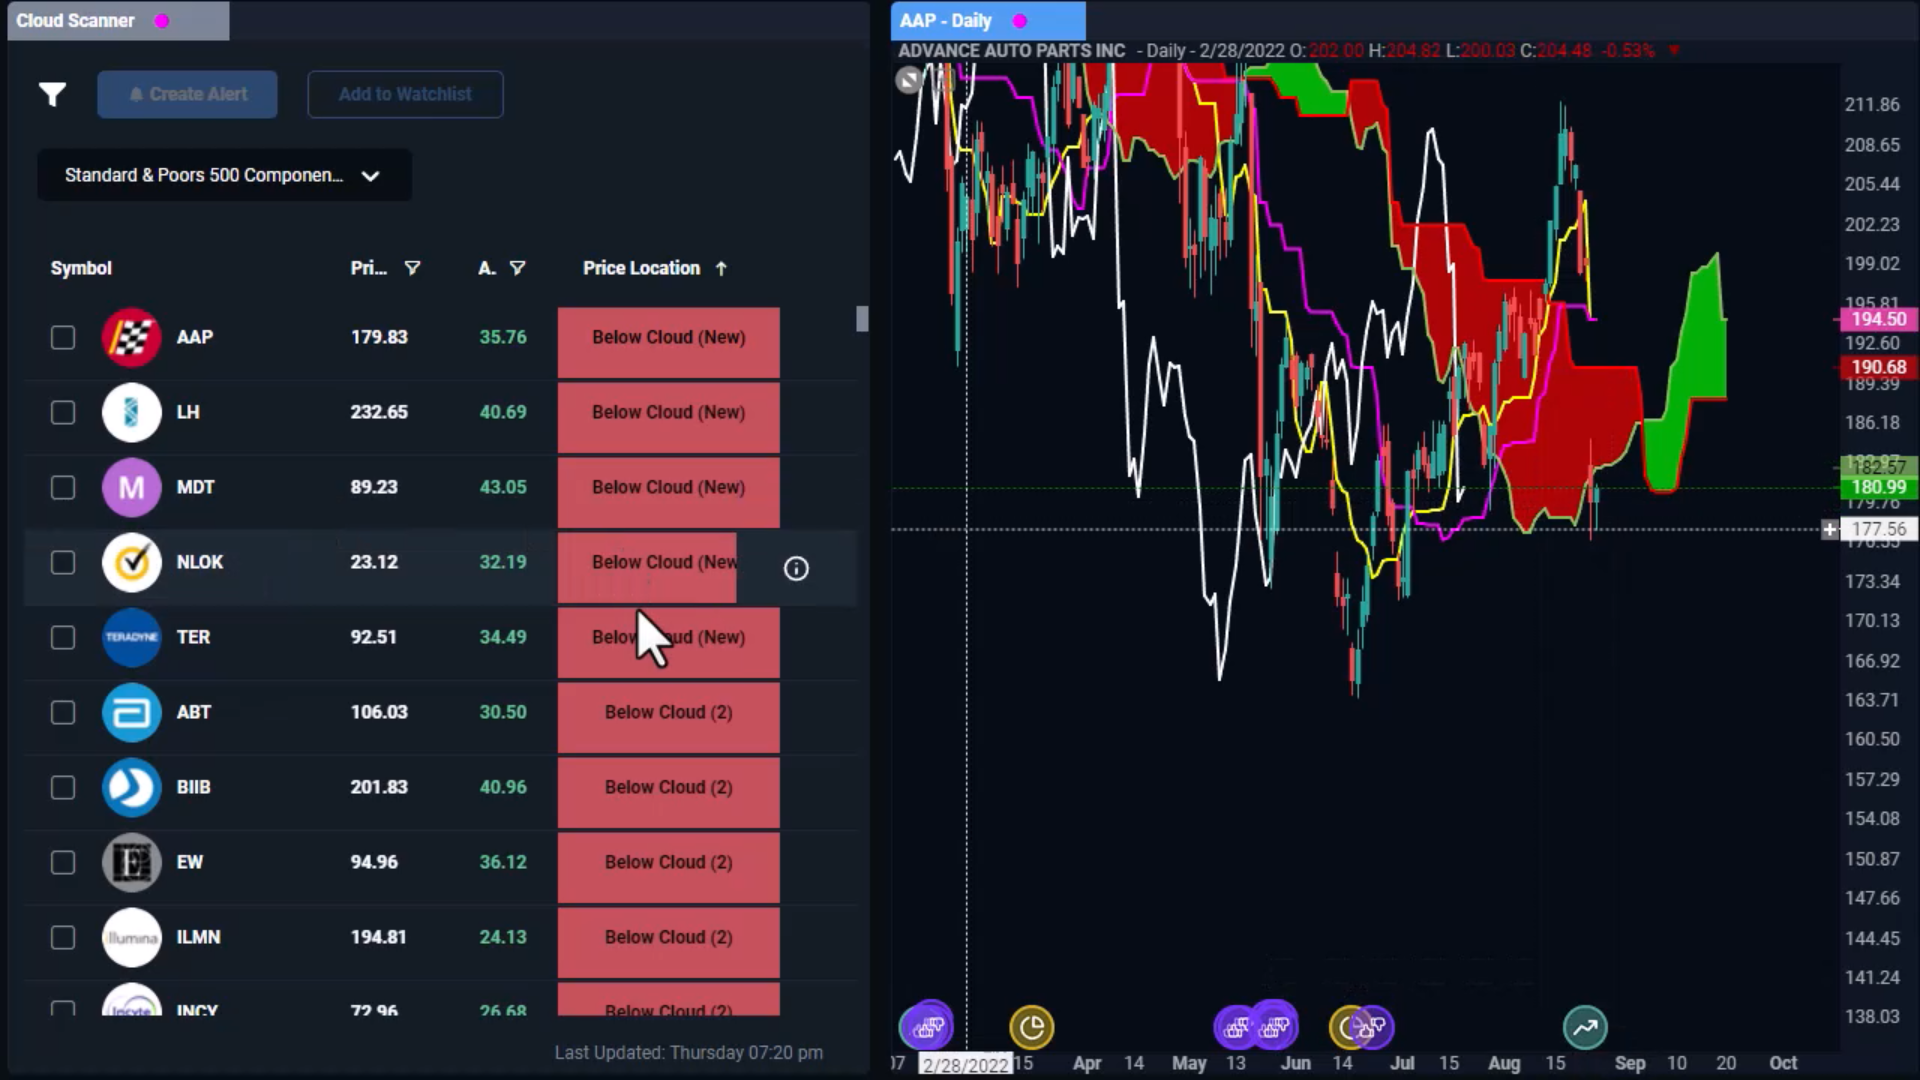Check the AAP row checkbox

tap(63, 338)
